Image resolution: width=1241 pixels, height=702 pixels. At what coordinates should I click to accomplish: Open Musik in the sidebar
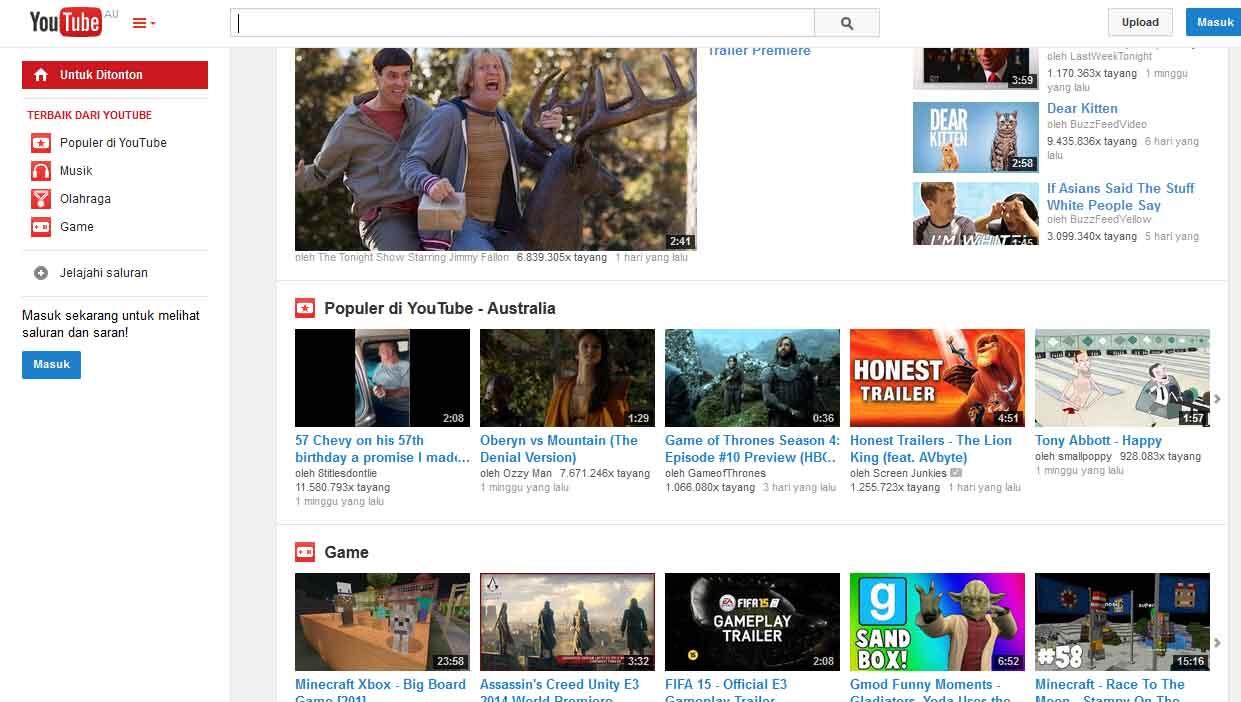tap(76, 171)
